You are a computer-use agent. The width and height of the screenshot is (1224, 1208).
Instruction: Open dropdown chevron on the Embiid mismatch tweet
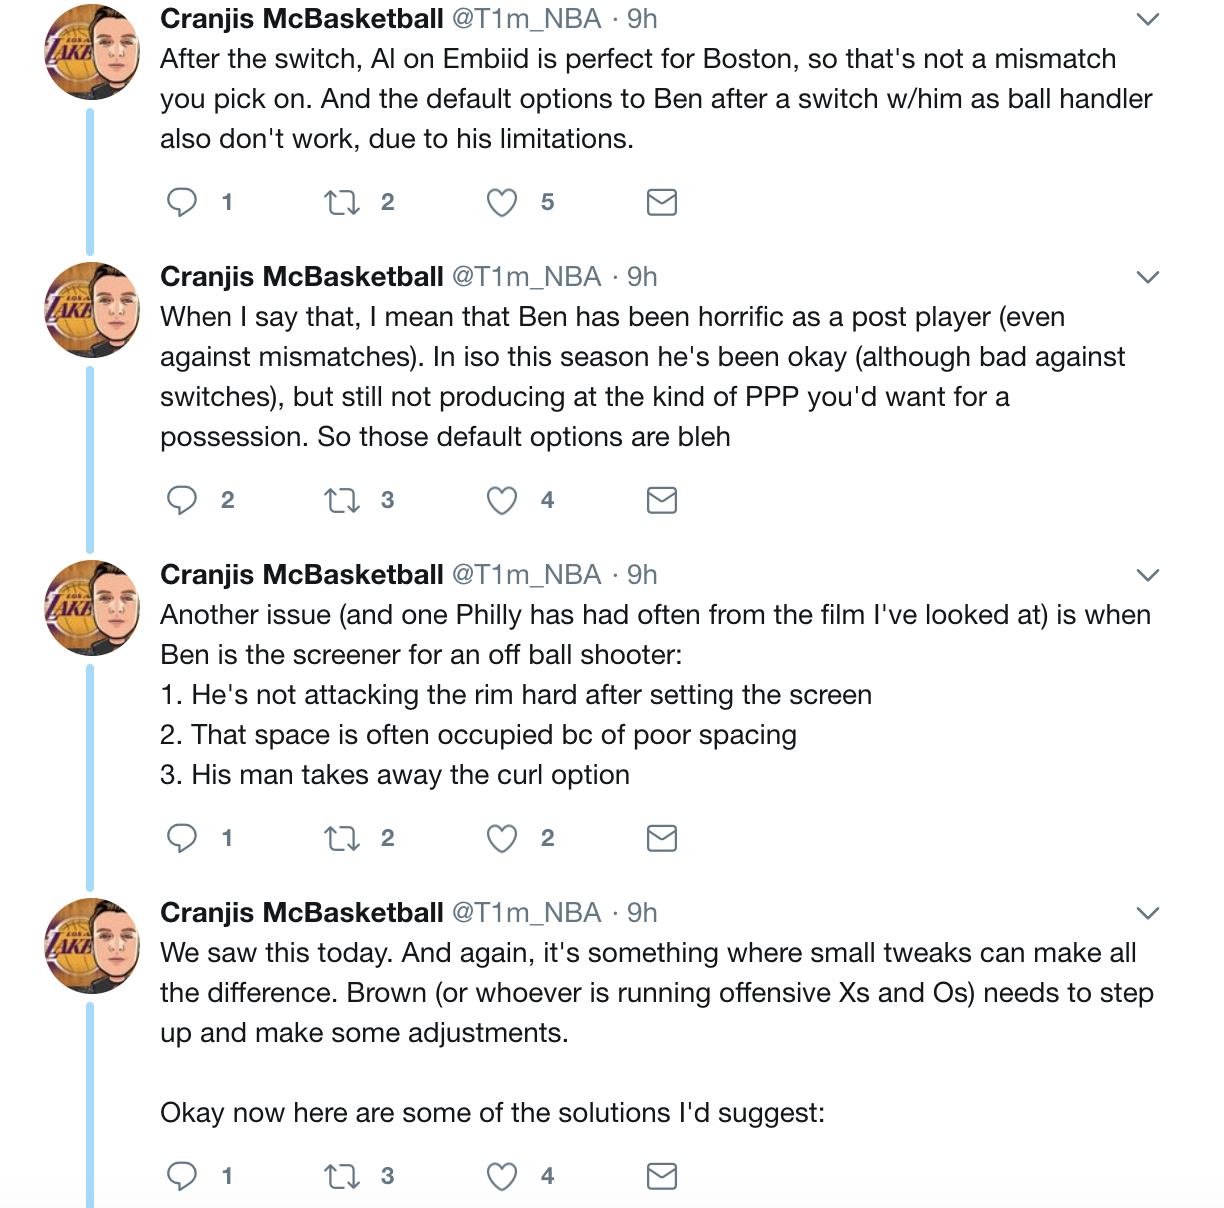[x=1148, y=19]
